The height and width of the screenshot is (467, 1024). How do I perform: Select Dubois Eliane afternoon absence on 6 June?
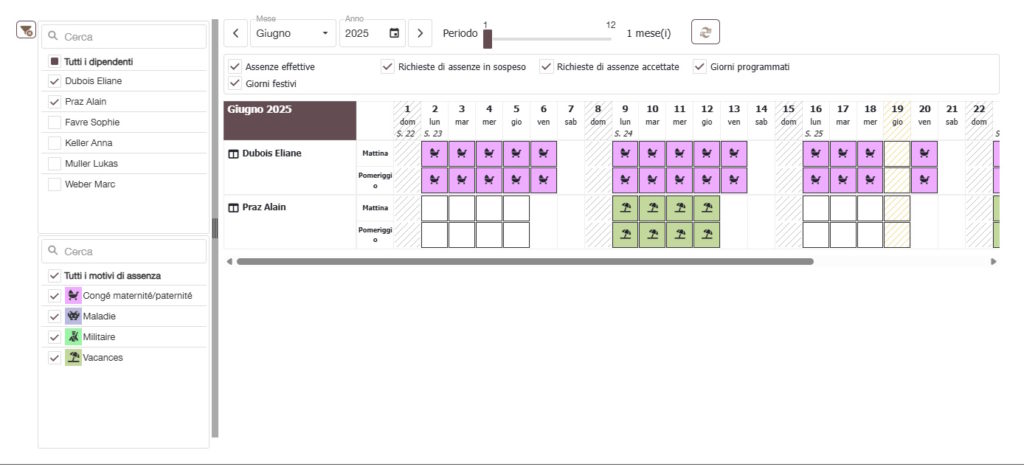point(543,181)
